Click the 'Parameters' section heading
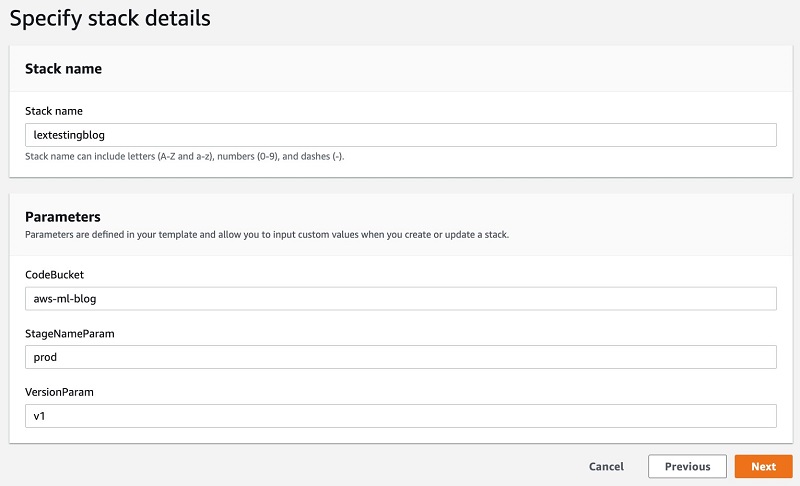This screenshot has height=486, width=800. 63,217
